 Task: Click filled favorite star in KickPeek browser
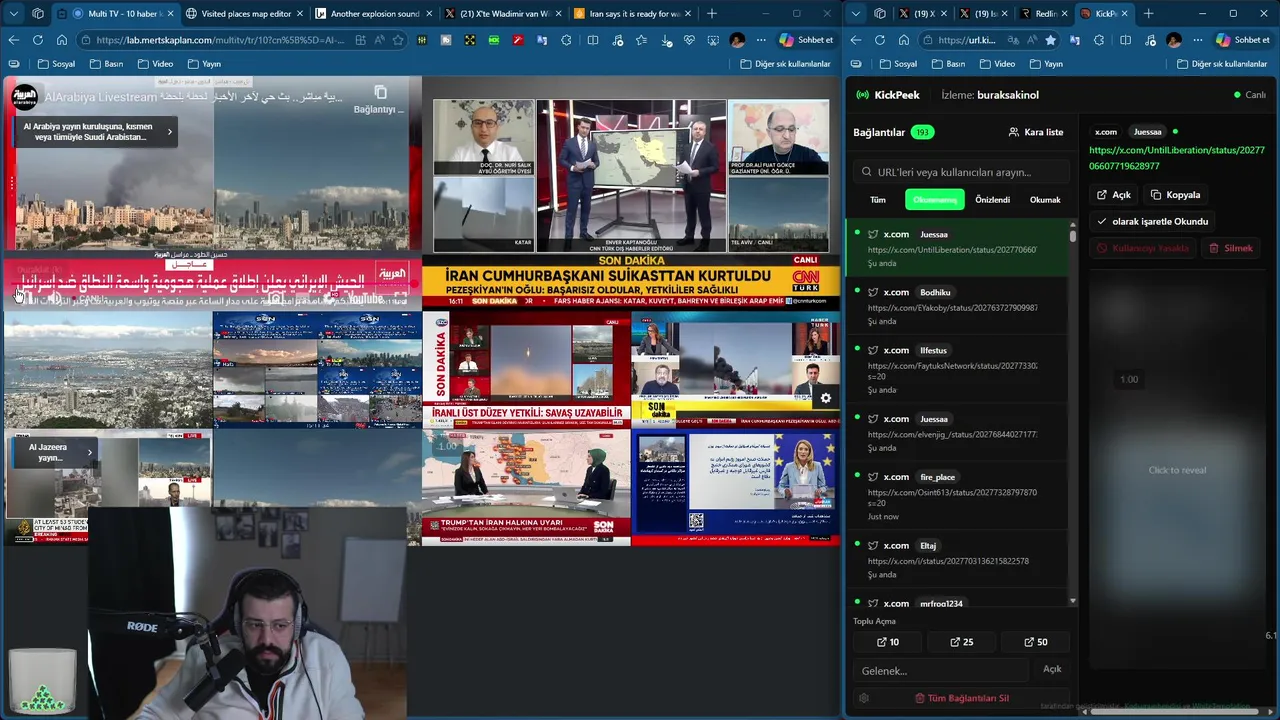point(1050,40)
